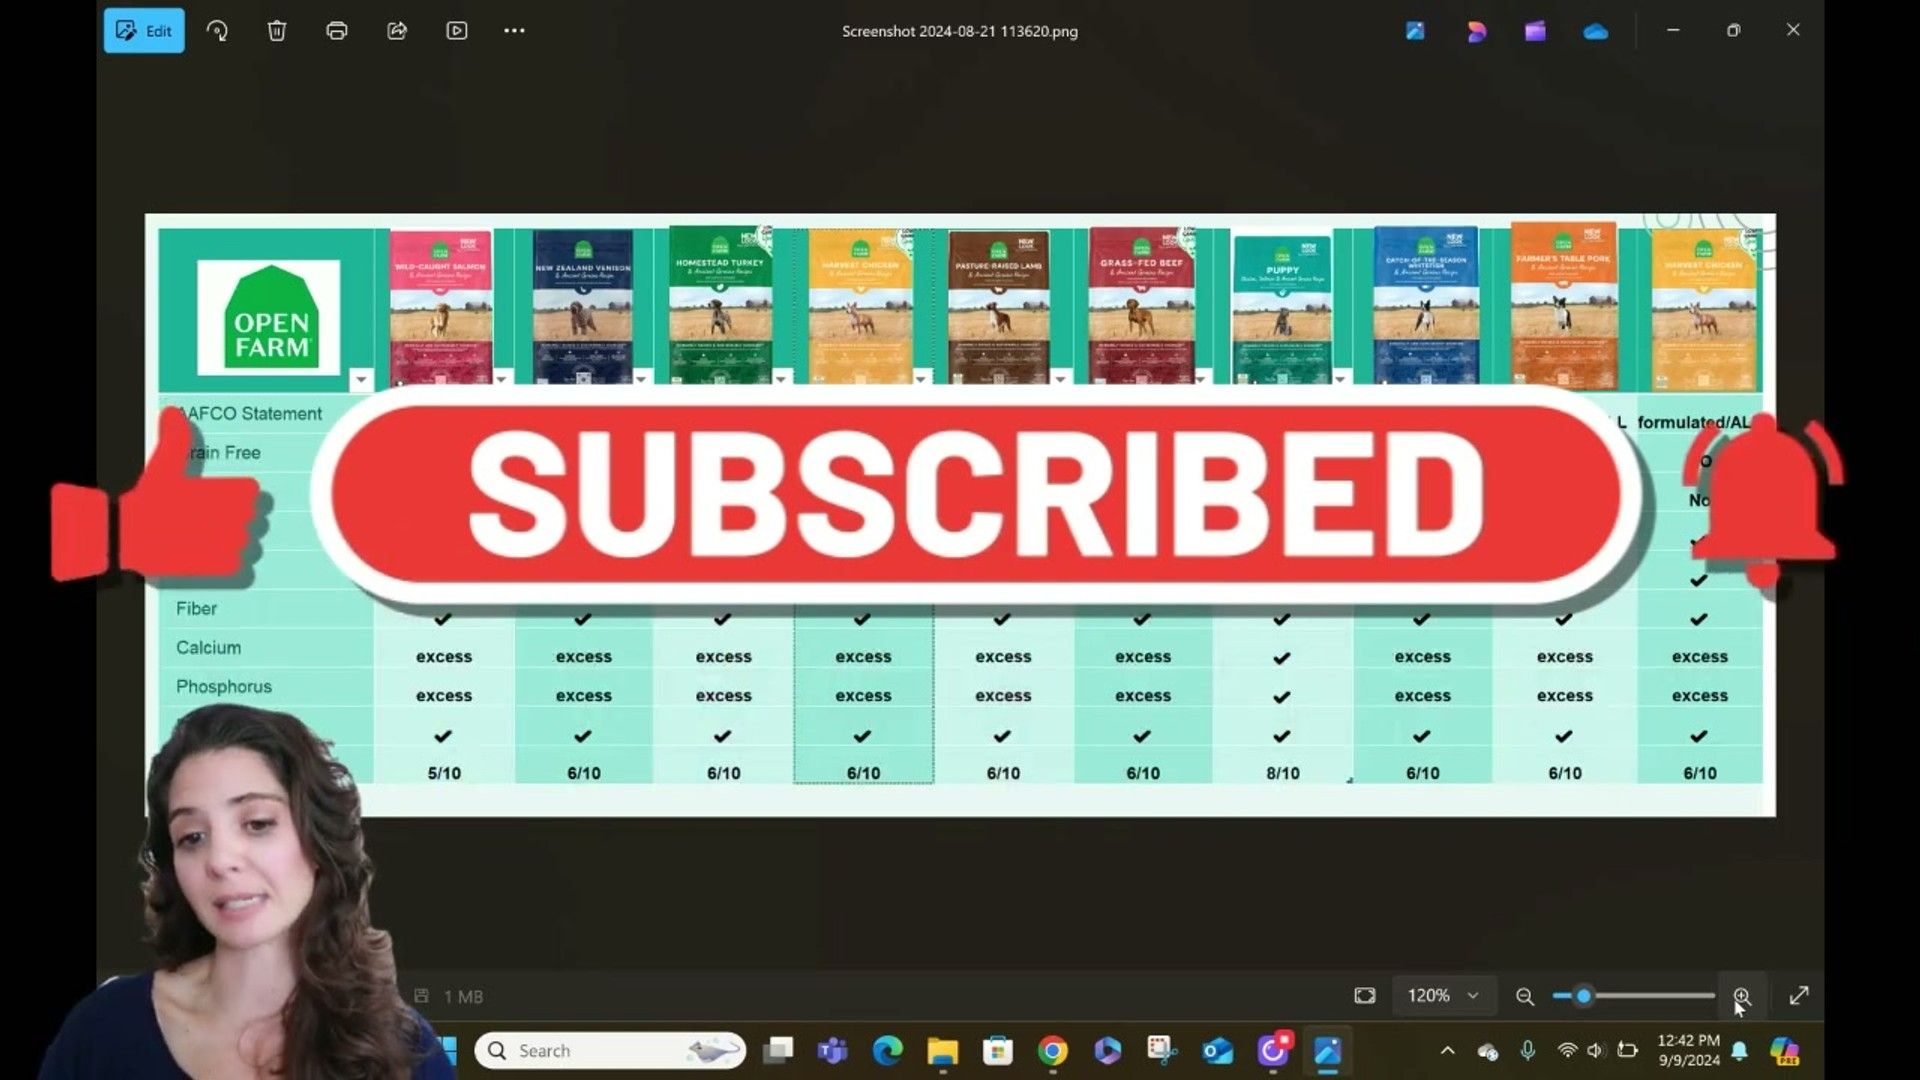Start the slideshow with the play icon
1920x1080 pixels.
(457, 31)
